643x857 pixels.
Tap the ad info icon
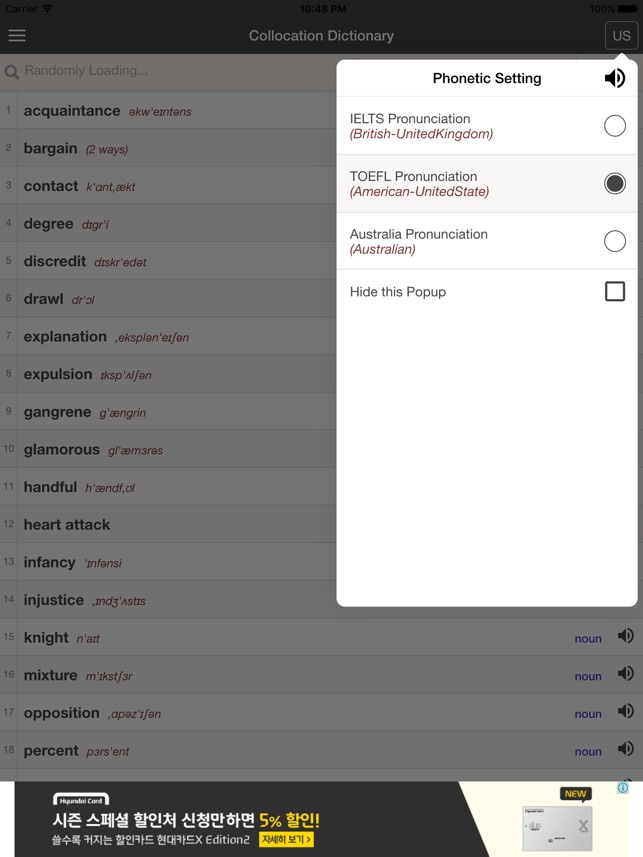click(622, 788)
